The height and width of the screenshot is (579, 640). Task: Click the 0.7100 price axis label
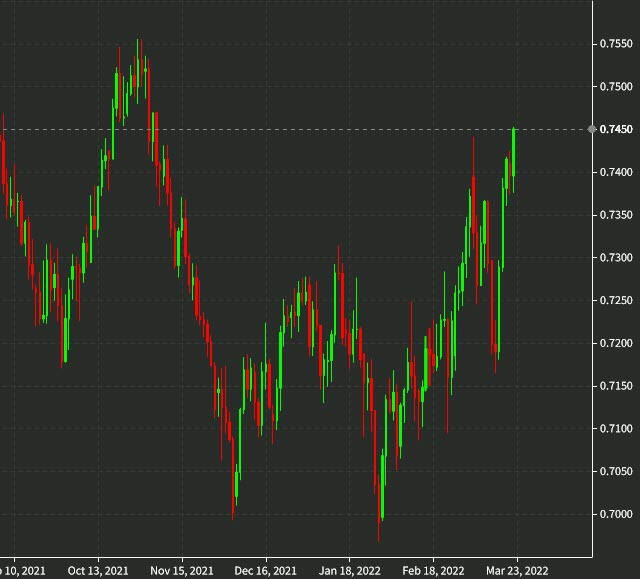click(x=616, y=428)
